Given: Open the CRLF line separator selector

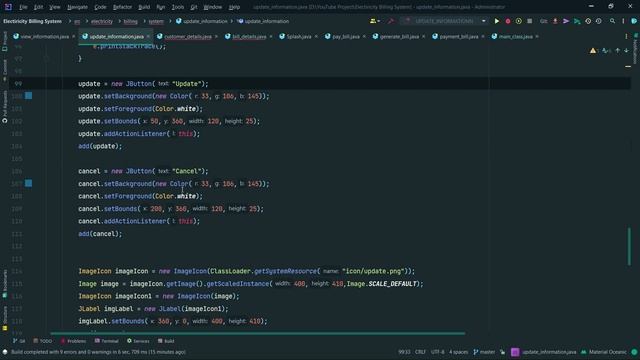Looking at the screenshot, I should click(420, 352).
